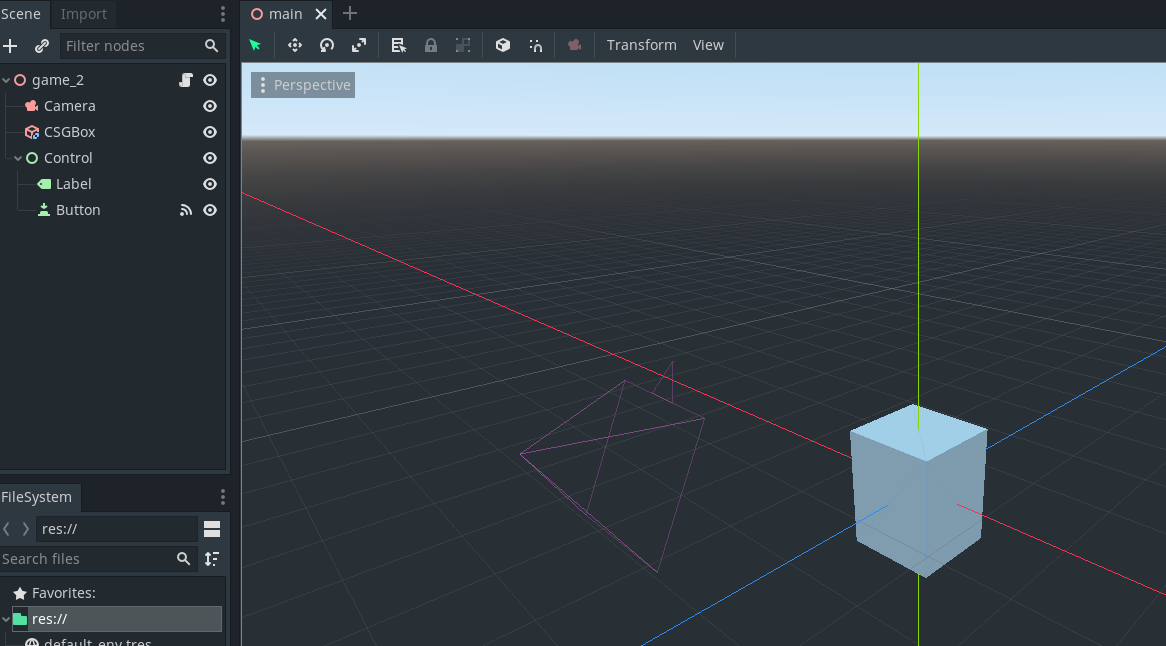Image resolution: width=1166 pixels, height=646 pixels.
Task: Open Scene dock options menu
Action: coord(222,14)
